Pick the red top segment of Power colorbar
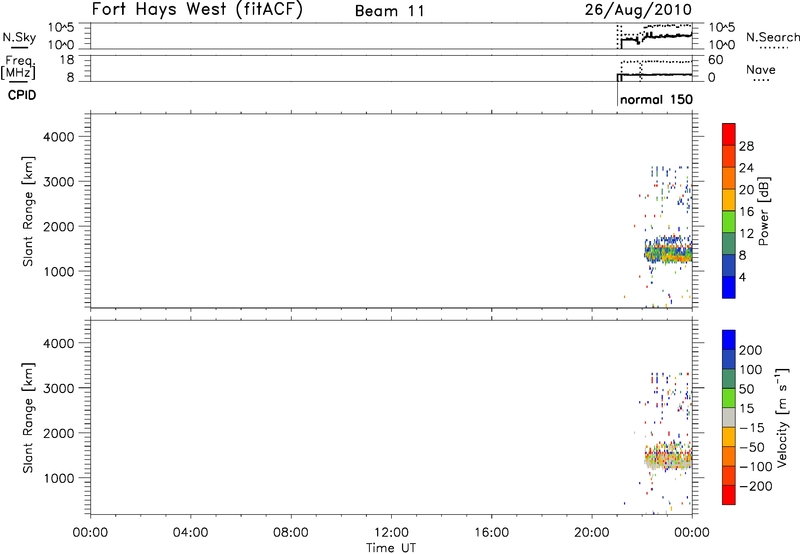Viewport: 800px width, 554px height. [x=729, y=134]
